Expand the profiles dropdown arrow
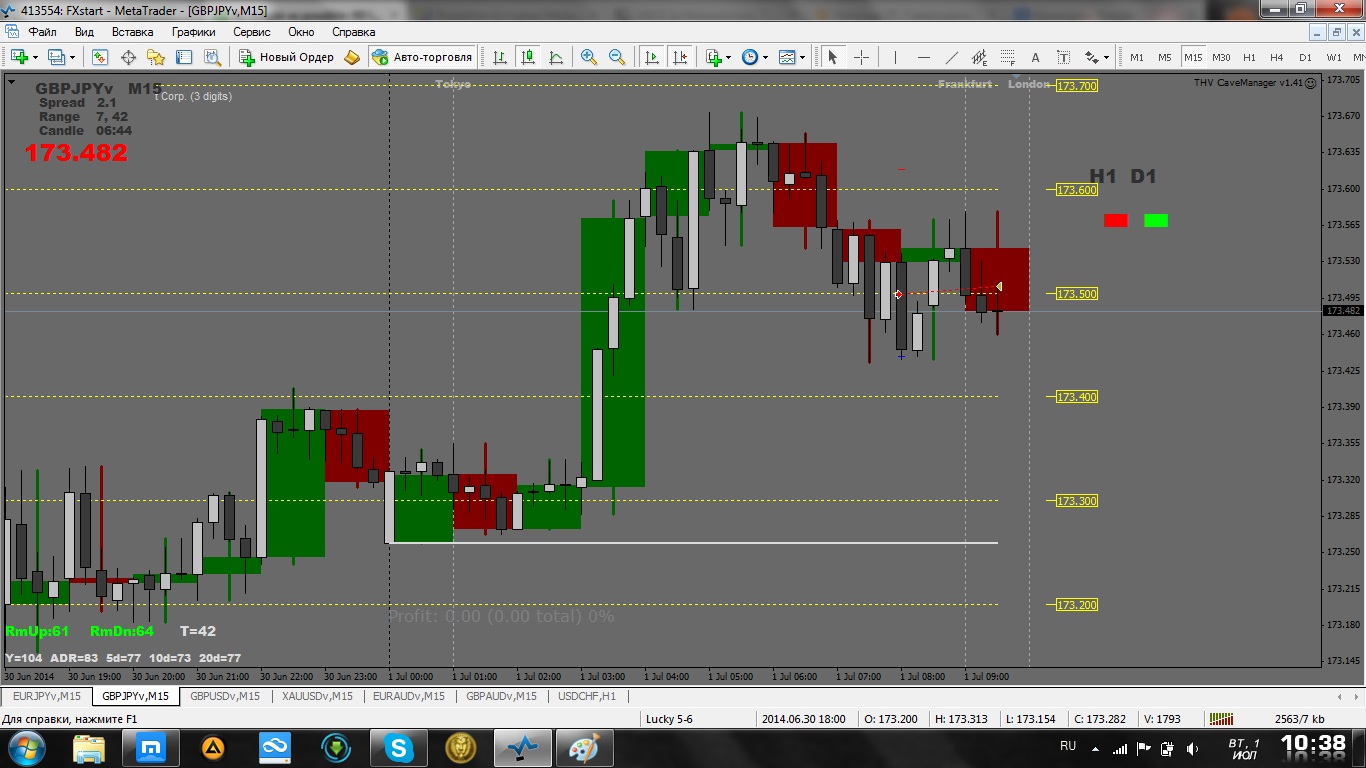The image size is (1366, 768). [x=73, y=58]
